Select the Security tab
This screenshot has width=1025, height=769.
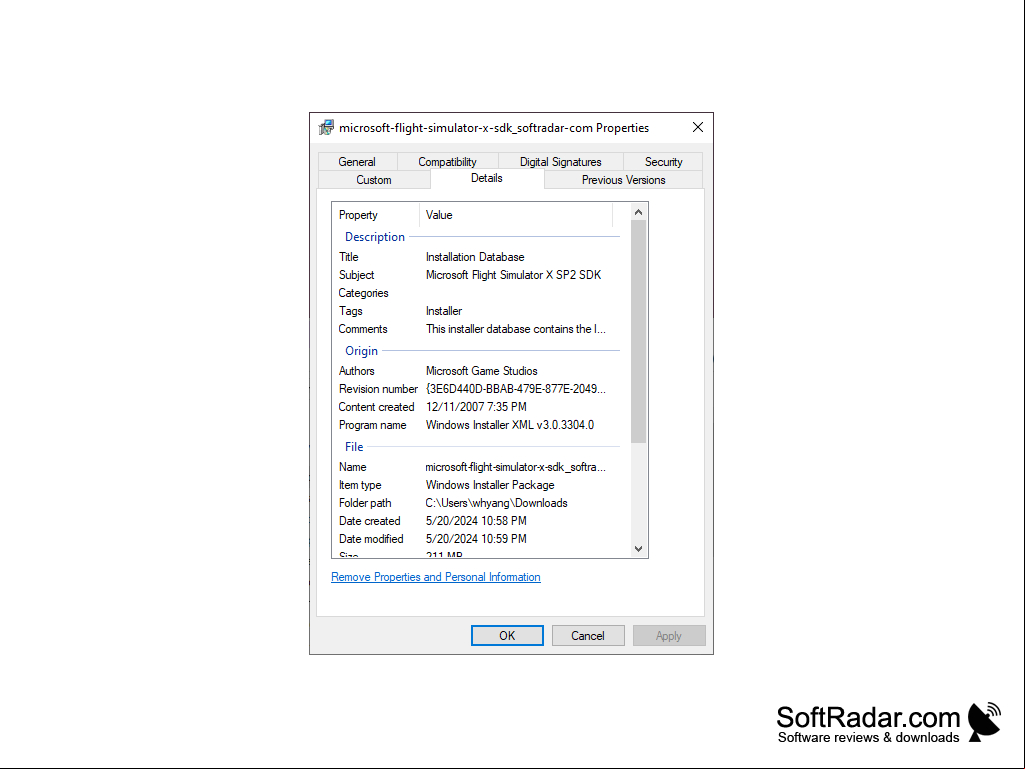[x=663, y=162]
